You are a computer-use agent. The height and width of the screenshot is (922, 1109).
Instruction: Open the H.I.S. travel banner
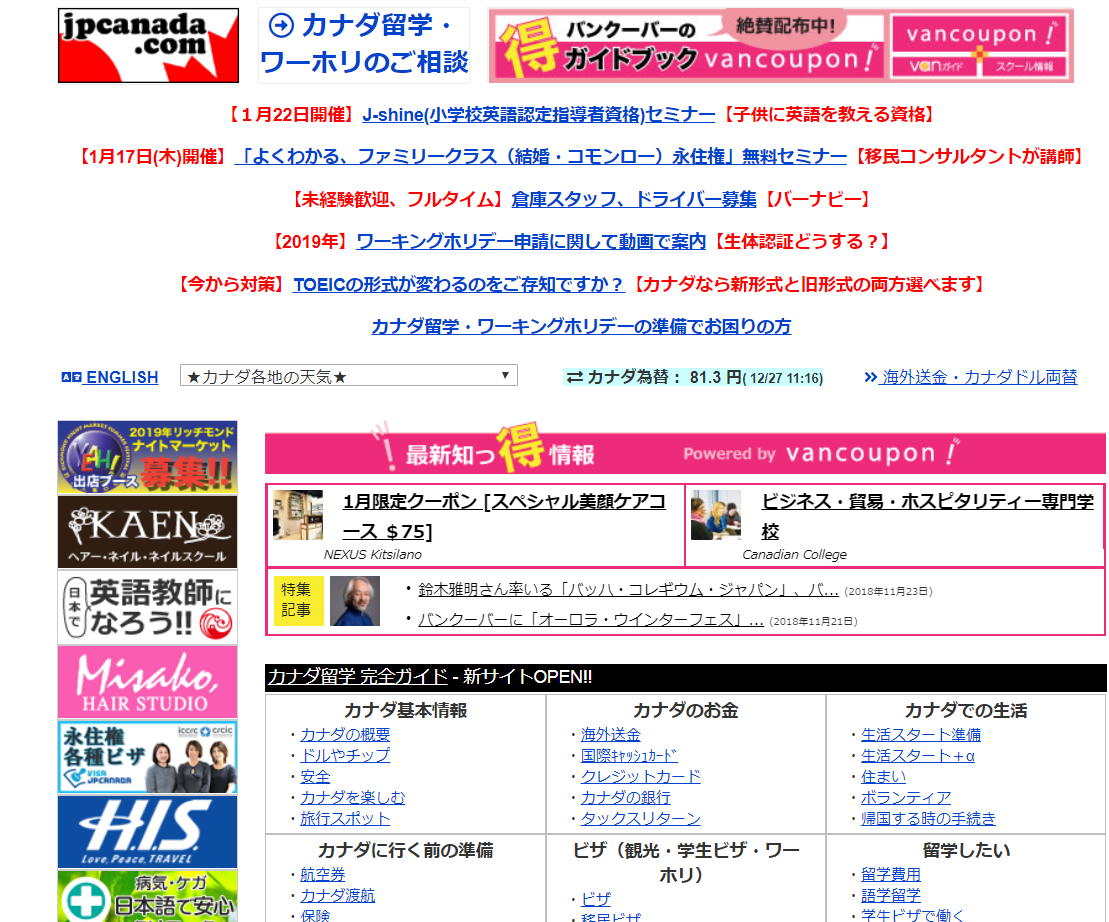coord(147,831)
